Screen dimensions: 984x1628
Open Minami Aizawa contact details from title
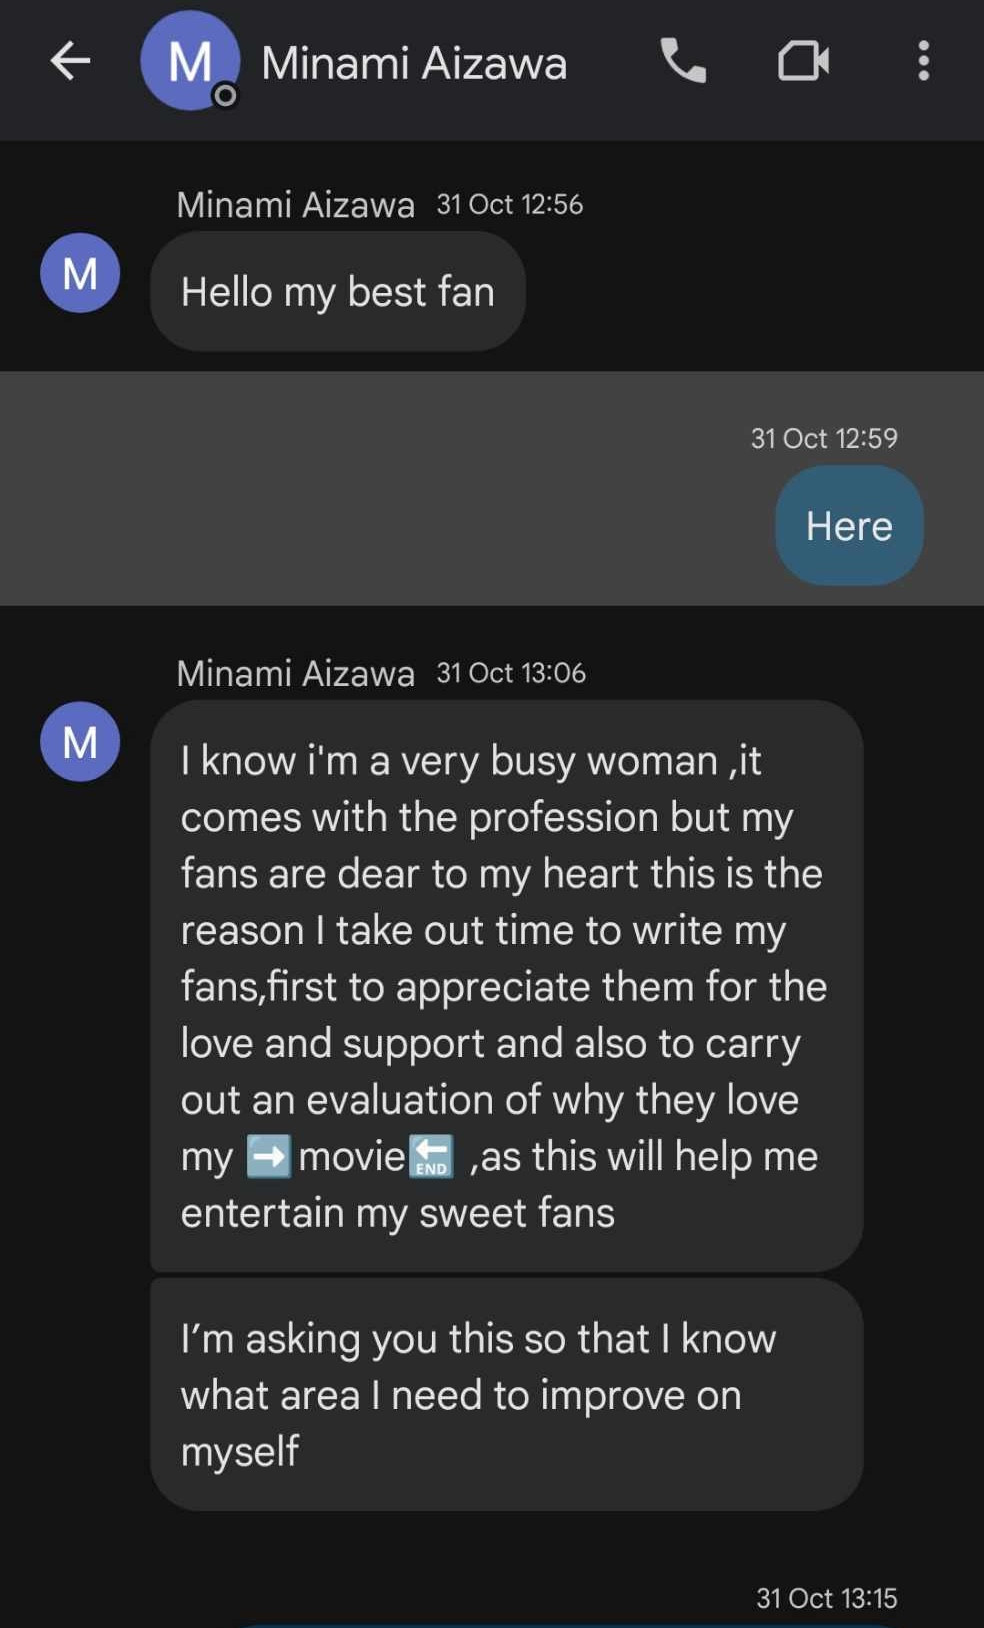tap(414, 63)
